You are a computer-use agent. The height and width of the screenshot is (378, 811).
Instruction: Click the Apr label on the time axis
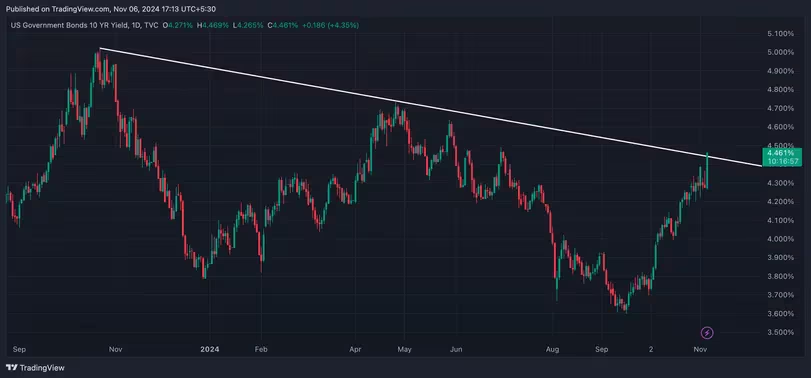click(x=355, y=350)
